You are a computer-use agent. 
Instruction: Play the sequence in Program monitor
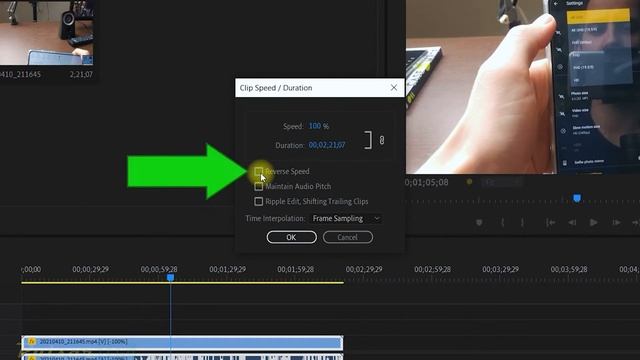pyautogui.click(x=593, y=222)
